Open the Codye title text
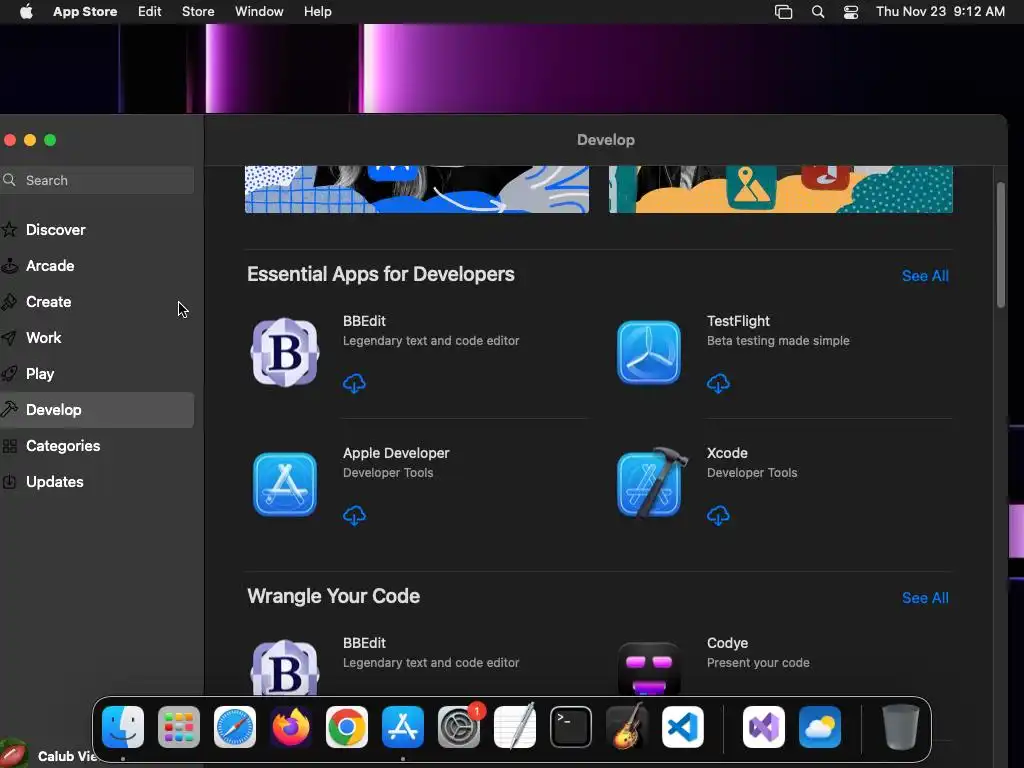Image resolution: width=1024 pixels, height=768 pixels. coord(727,643)
